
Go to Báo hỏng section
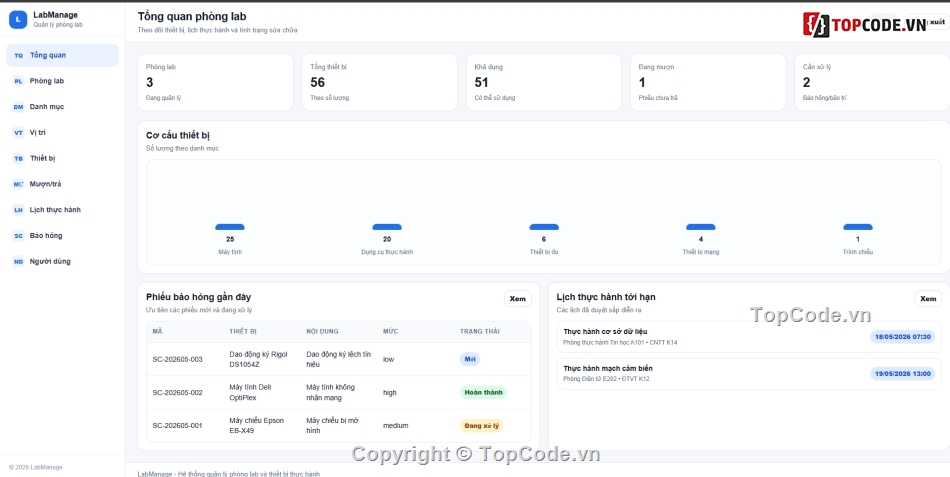coord(62,236)
